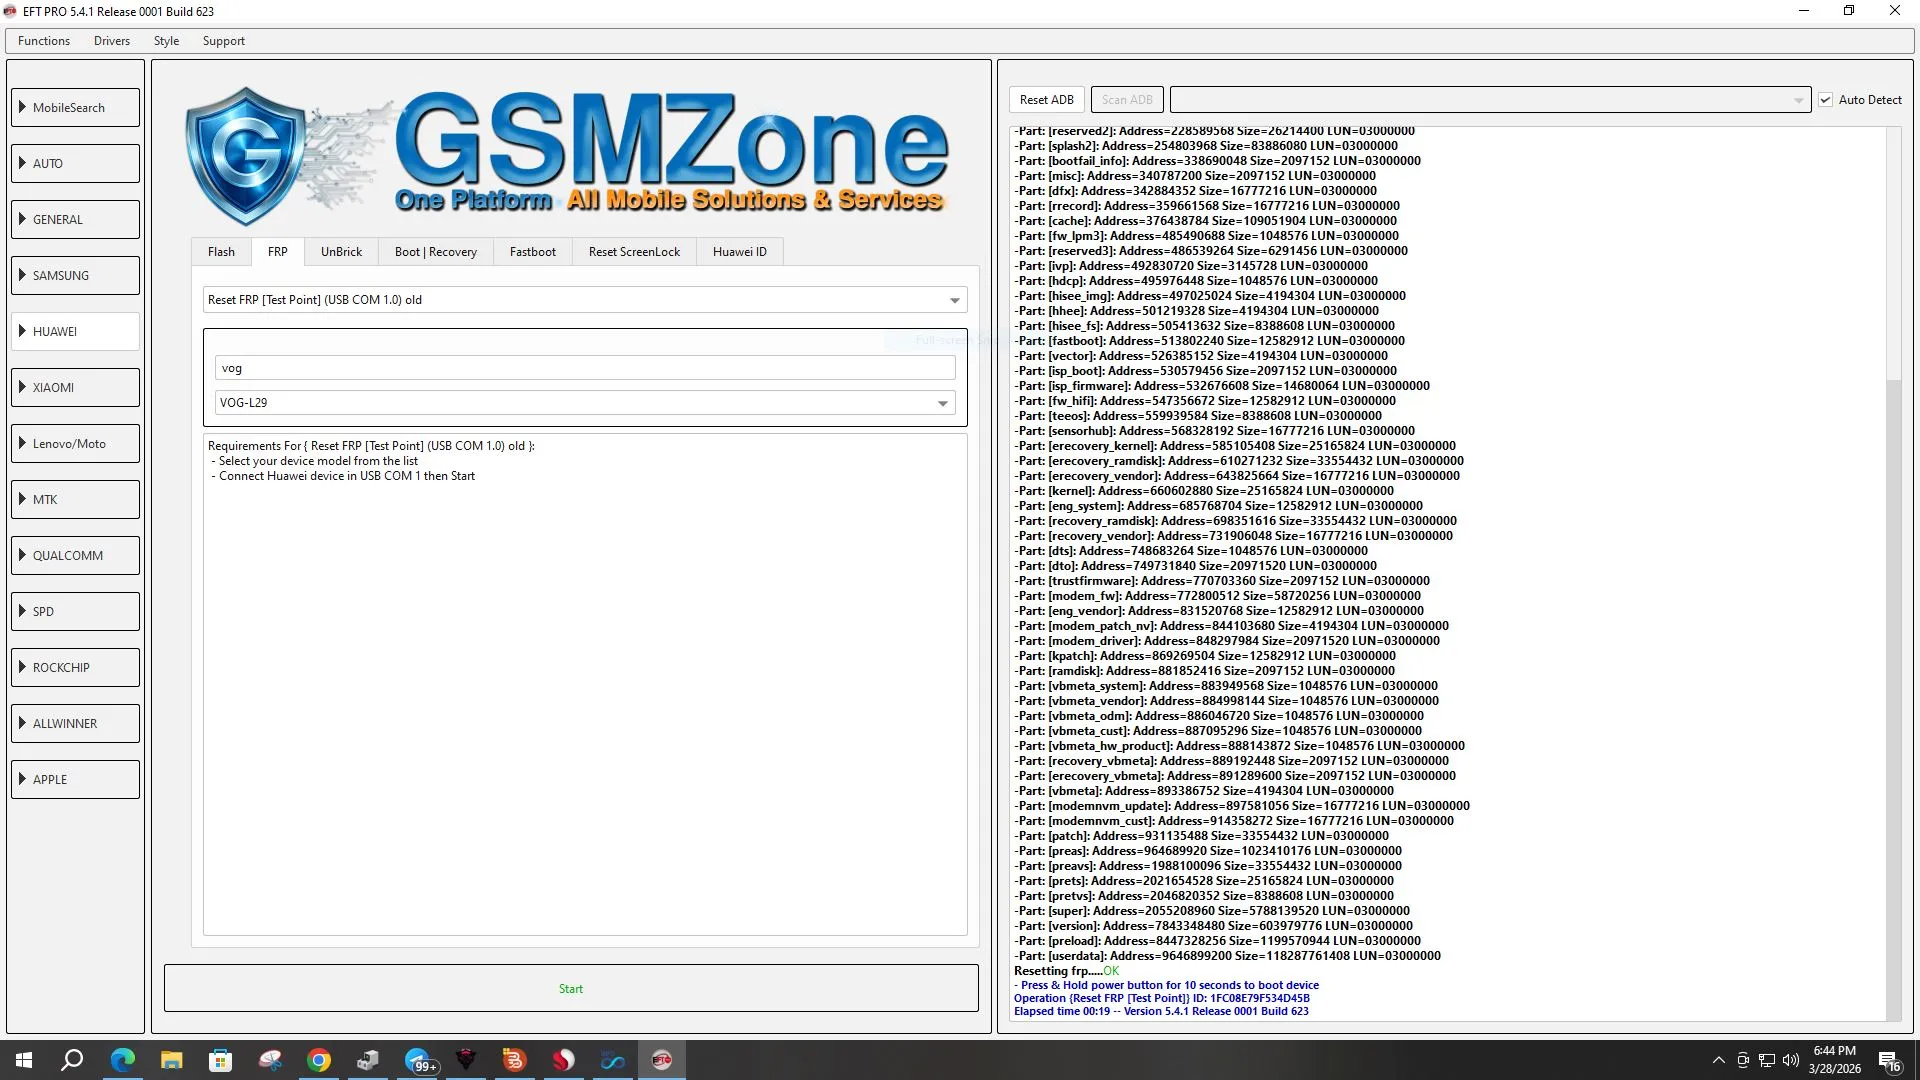The height and width of the screenshot is (1080, 1920).
Task: Click the EFT Pro taskbar icon
Action: point(661,1060)
